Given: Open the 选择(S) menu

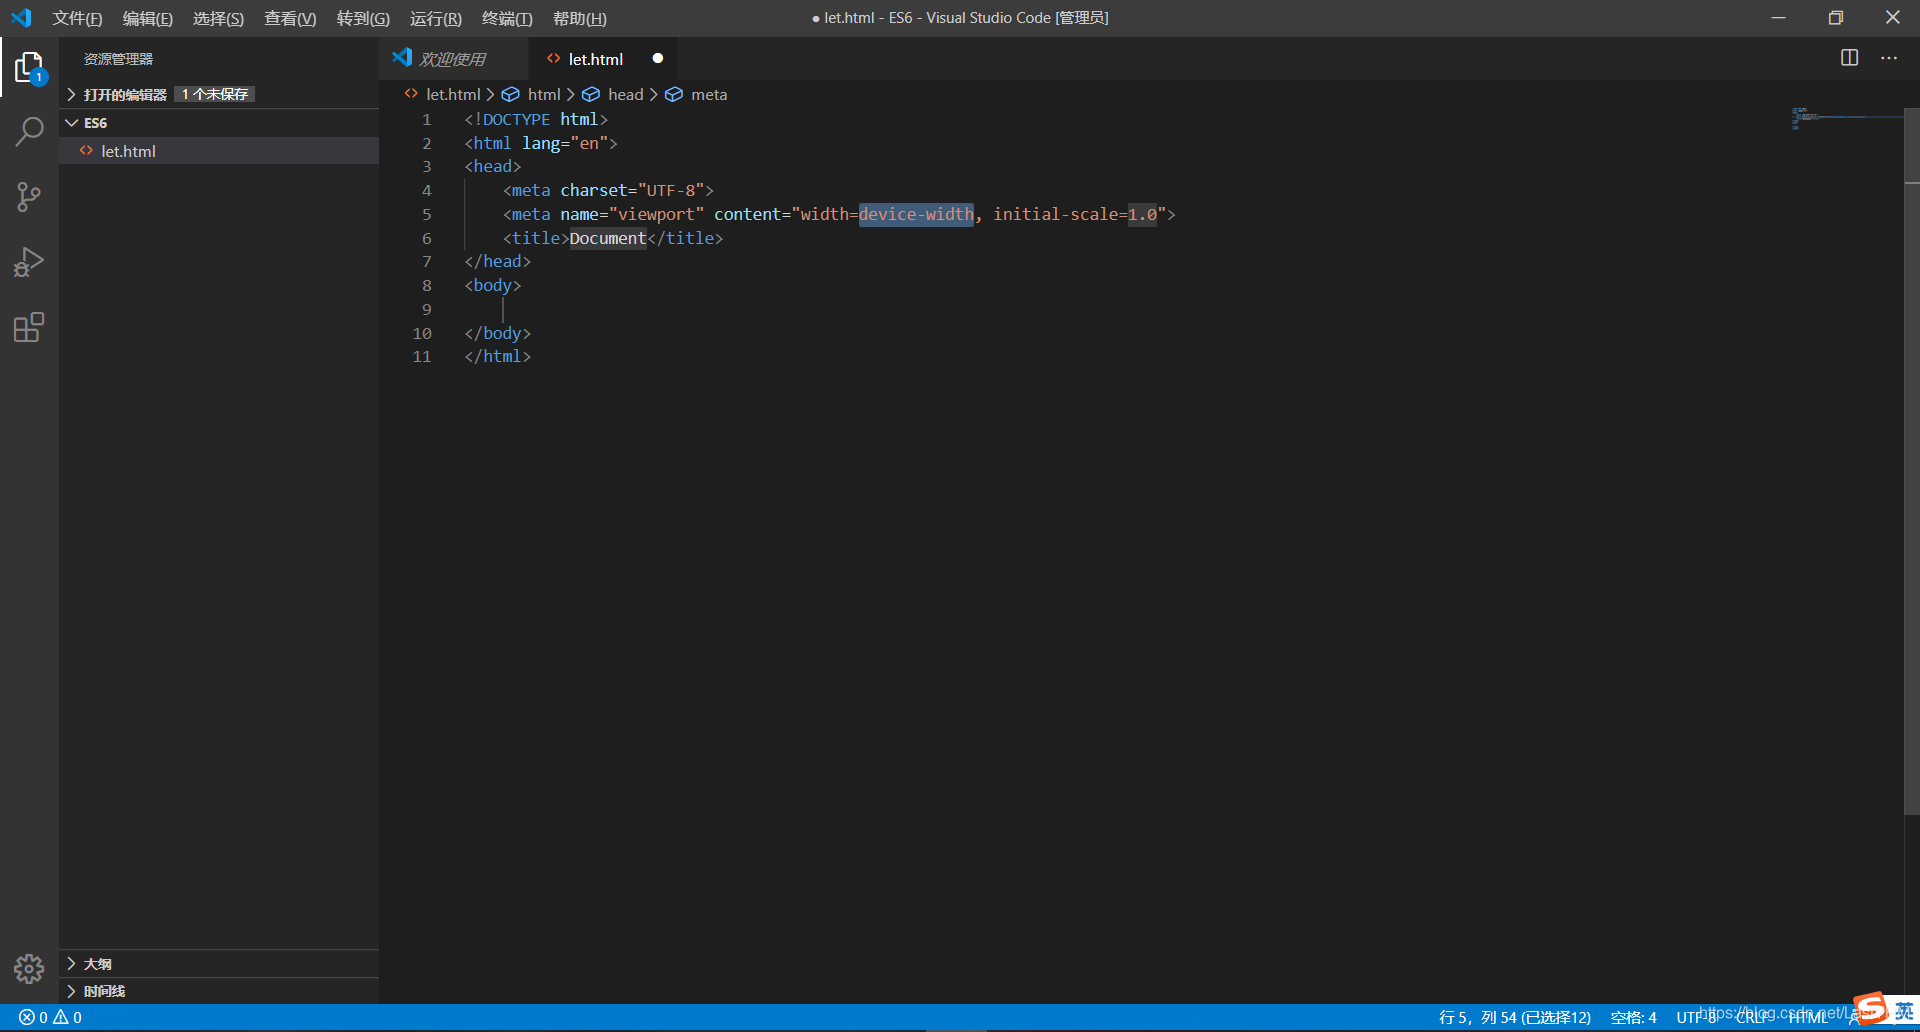Looking at the screenshot, I should 218,18.
